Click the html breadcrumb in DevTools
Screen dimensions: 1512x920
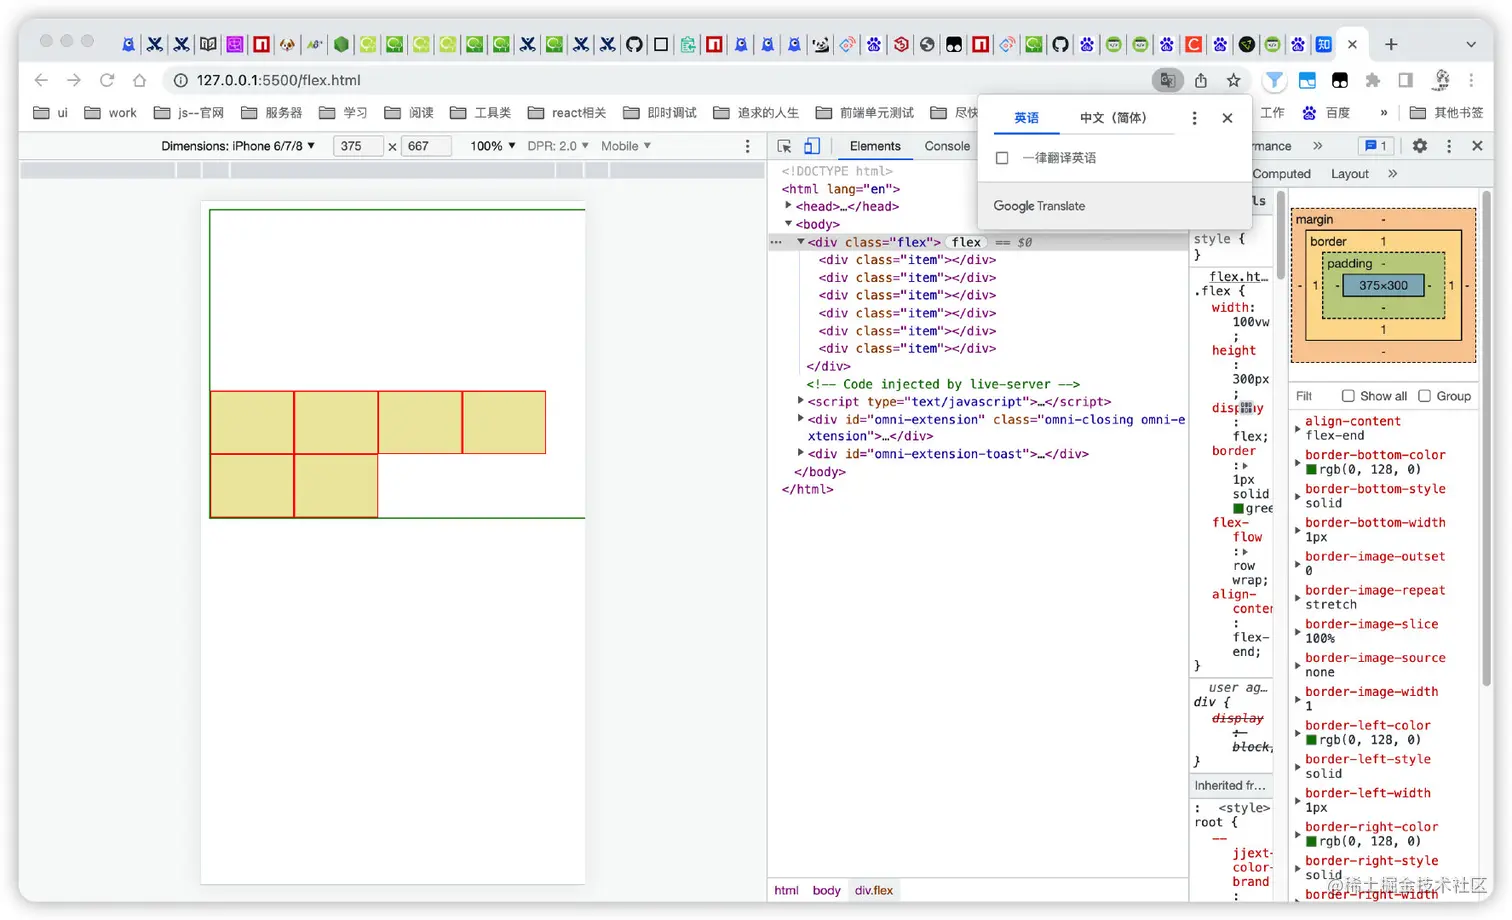[x=786, y=890]
